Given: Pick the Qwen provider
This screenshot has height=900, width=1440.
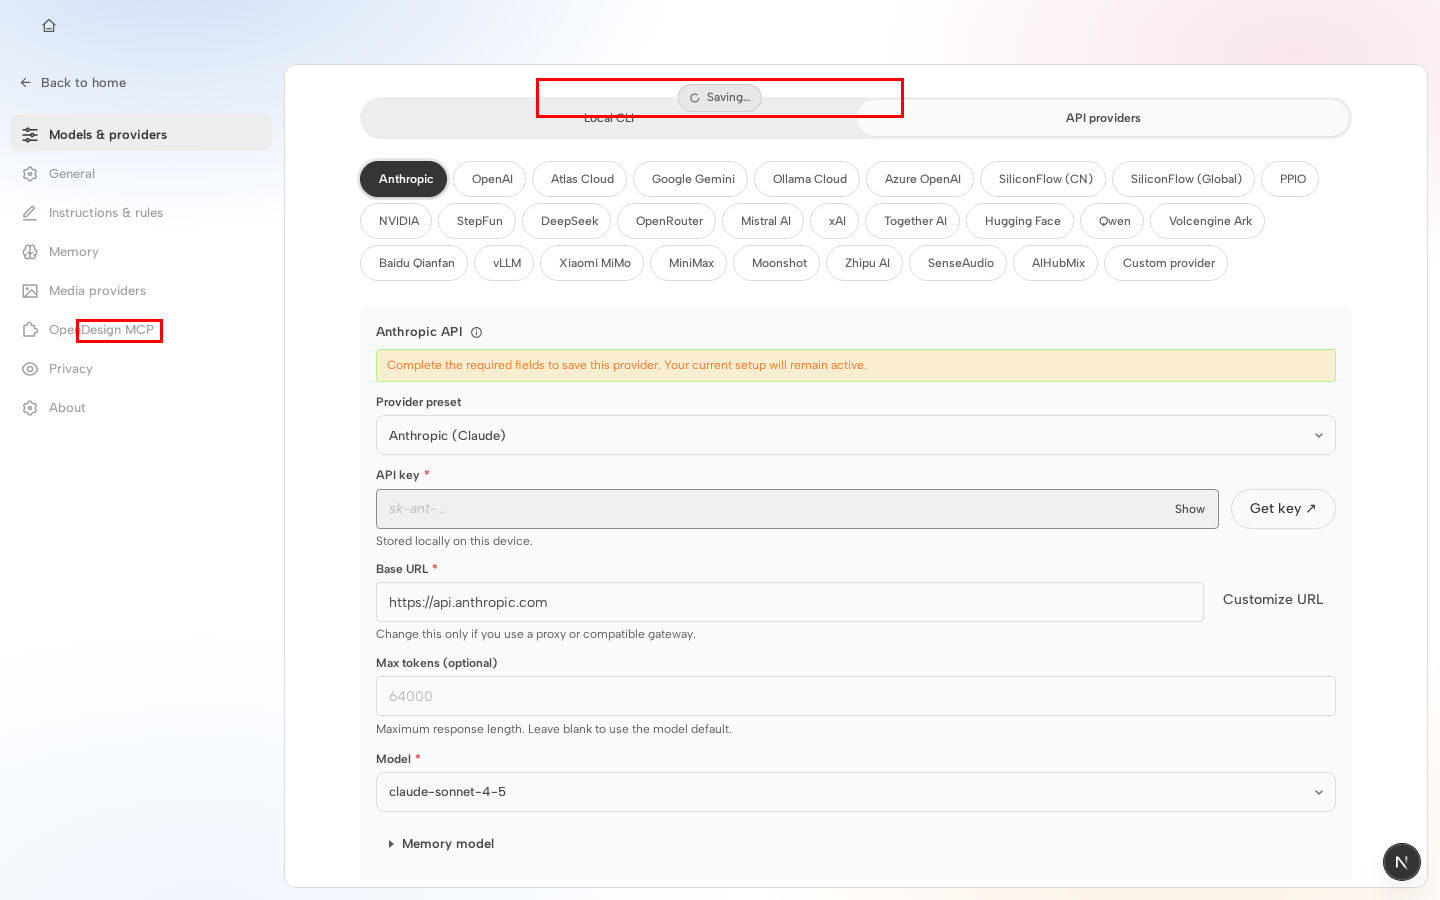Looking at the screenshot, I should (1114, 221).
